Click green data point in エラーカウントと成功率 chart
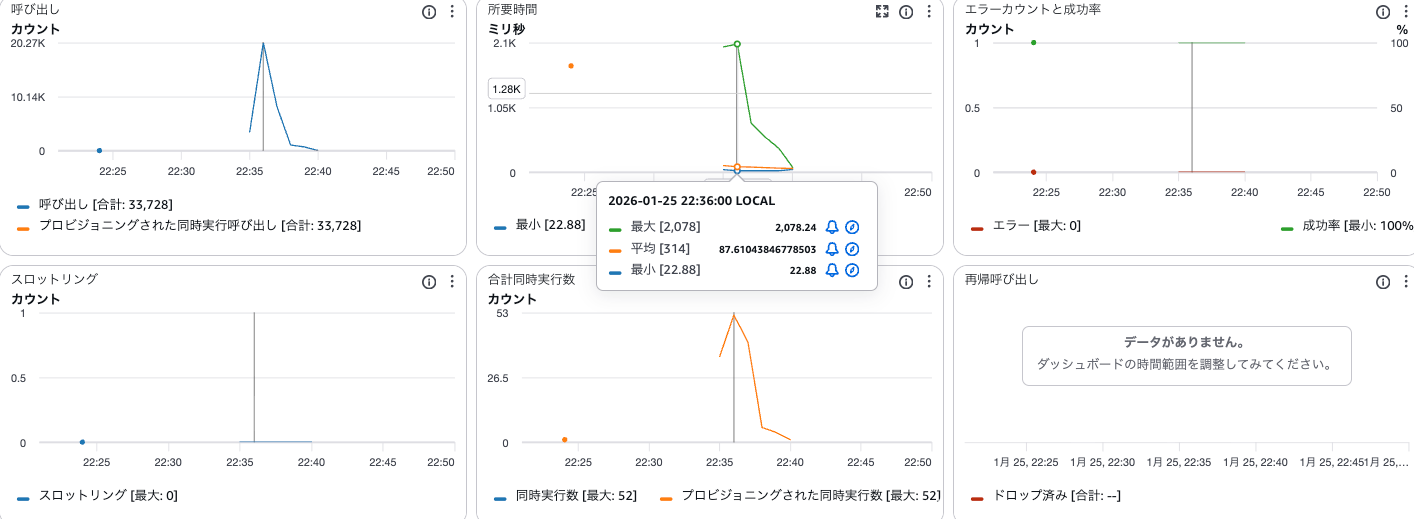The image size is (1414, 519). [1033, 43]
